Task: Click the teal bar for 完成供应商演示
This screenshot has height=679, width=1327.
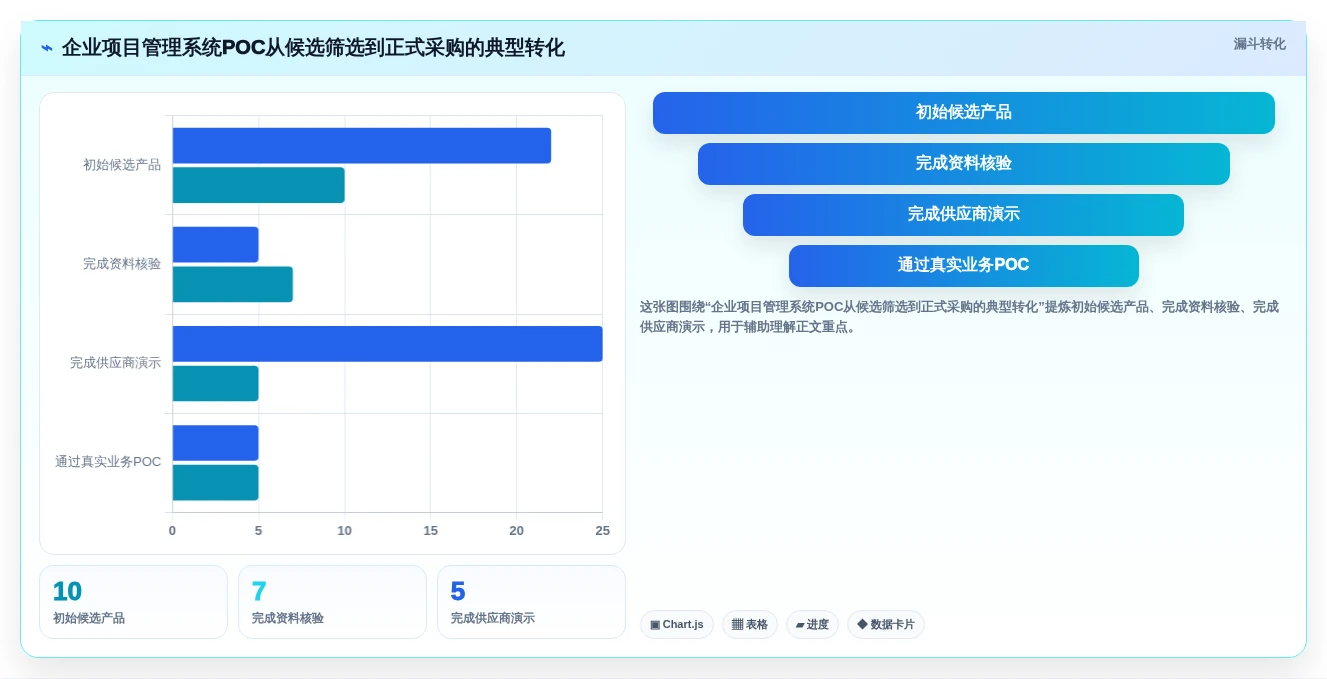Action: tap(215, 384)
